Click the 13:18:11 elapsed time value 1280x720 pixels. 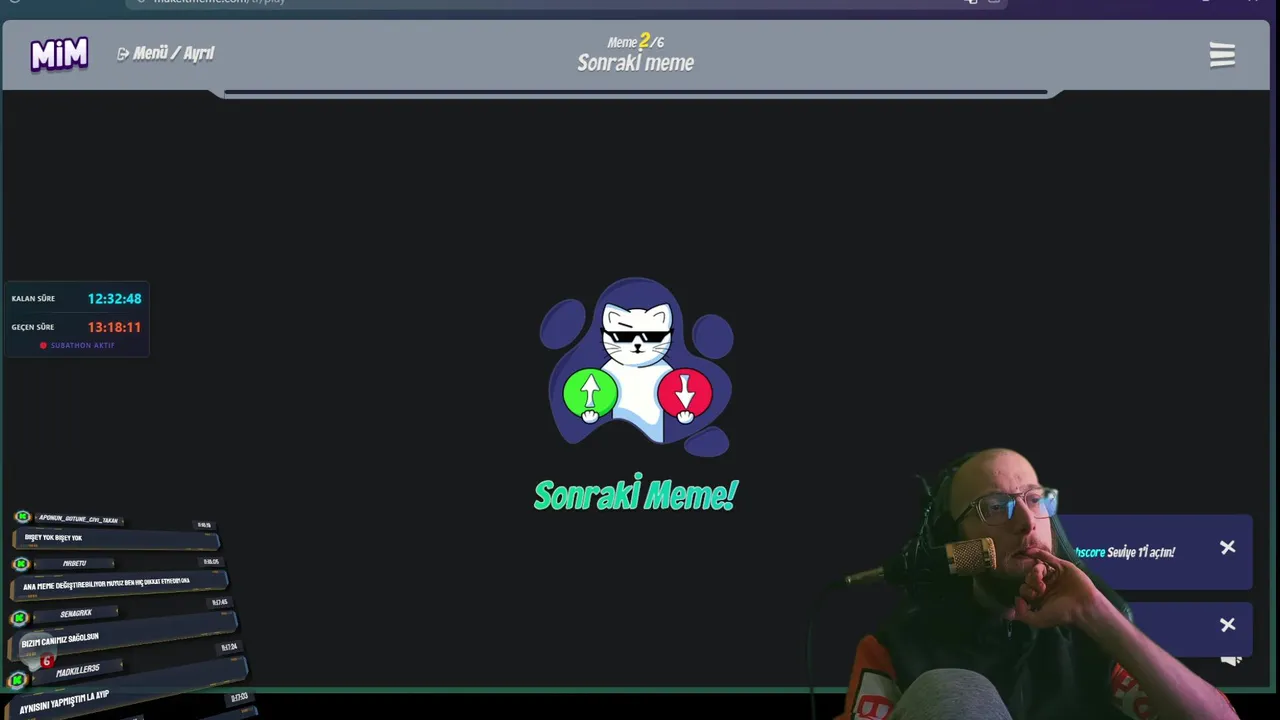click(114, 327)
